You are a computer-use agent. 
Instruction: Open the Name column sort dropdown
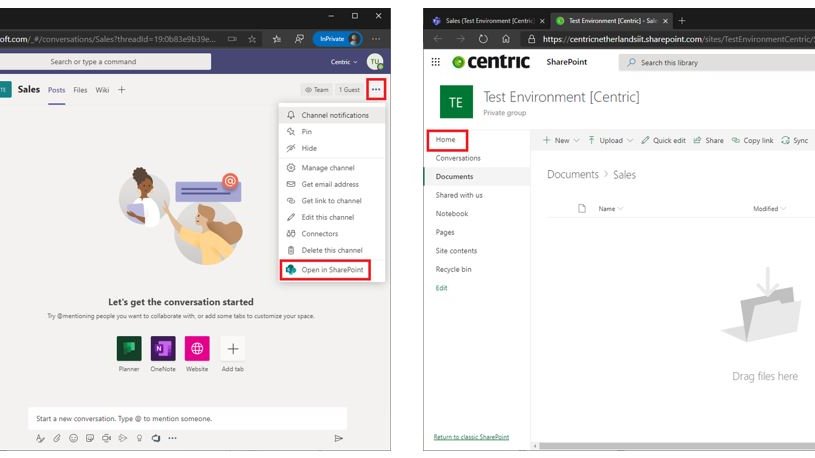tap(610, 208)
